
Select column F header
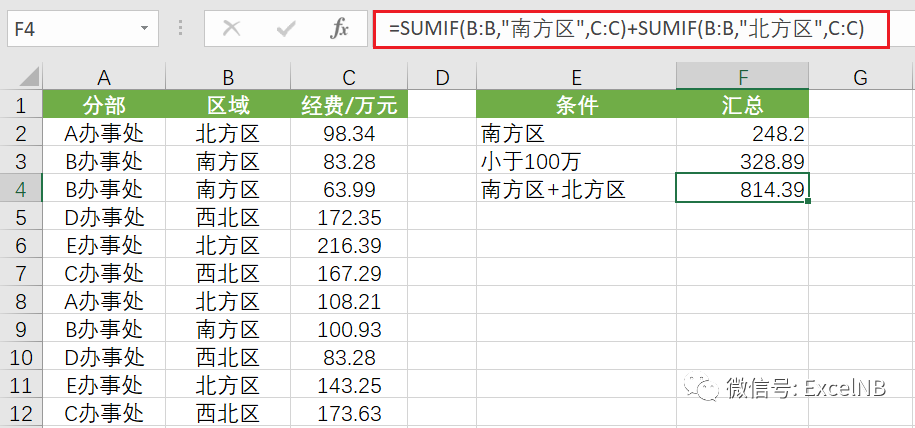tap(742, 76)
